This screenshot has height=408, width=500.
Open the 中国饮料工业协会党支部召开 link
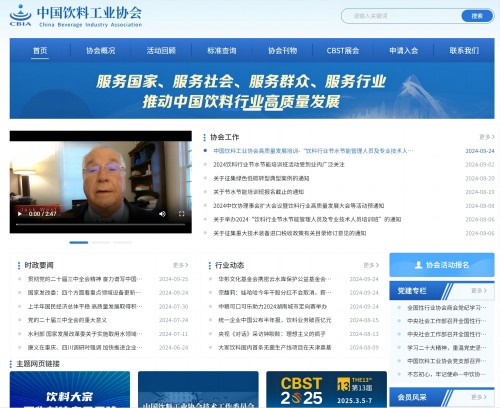tap(447, 361)
